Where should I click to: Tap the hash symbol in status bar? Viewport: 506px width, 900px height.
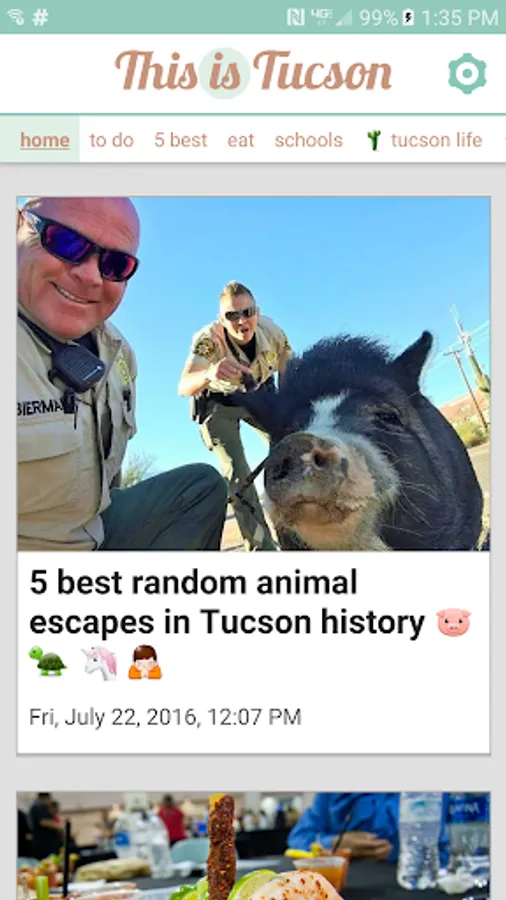click(x=41, y=17)
